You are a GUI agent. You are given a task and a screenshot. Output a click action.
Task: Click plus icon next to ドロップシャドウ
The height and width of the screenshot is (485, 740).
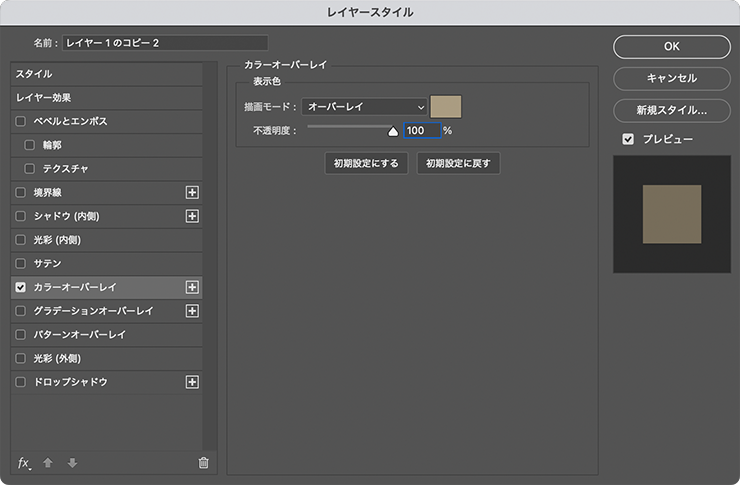coord(193,382)
